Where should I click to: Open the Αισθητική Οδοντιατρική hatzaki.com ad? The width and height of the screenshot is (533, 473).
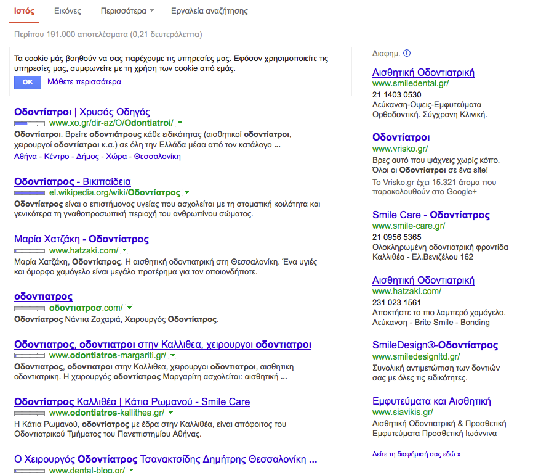click(x=423, y=280)
